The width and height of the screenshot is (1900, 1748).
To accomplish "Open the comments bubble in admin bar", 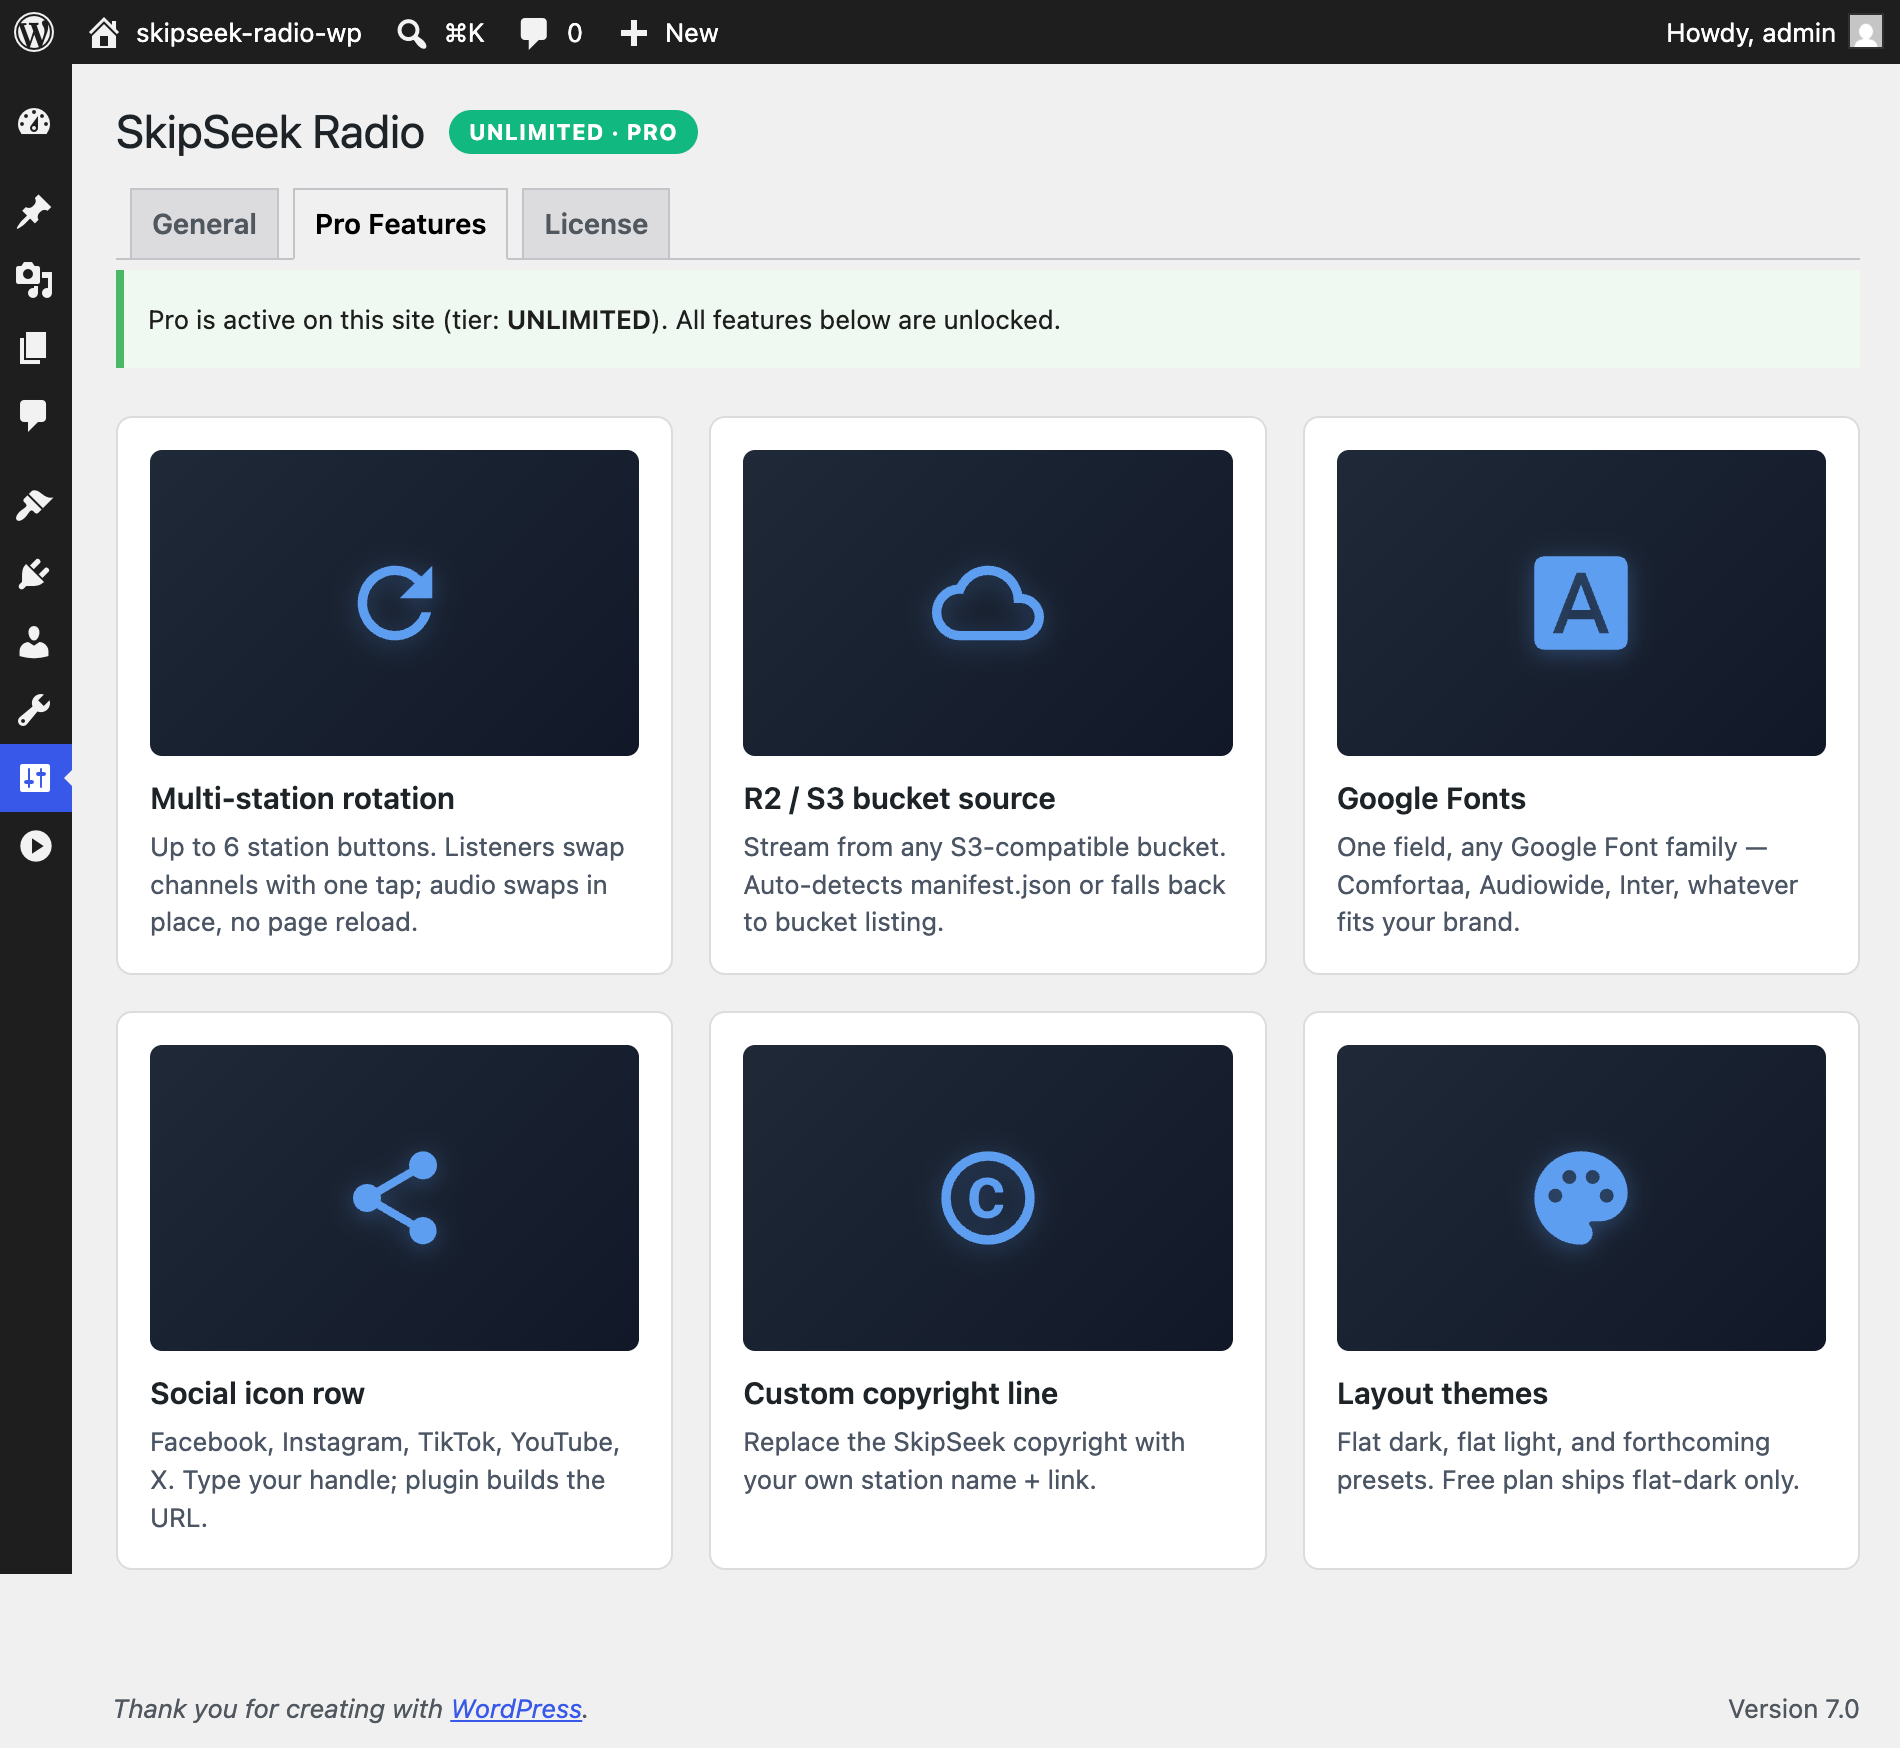I will (x=550, y=32).
